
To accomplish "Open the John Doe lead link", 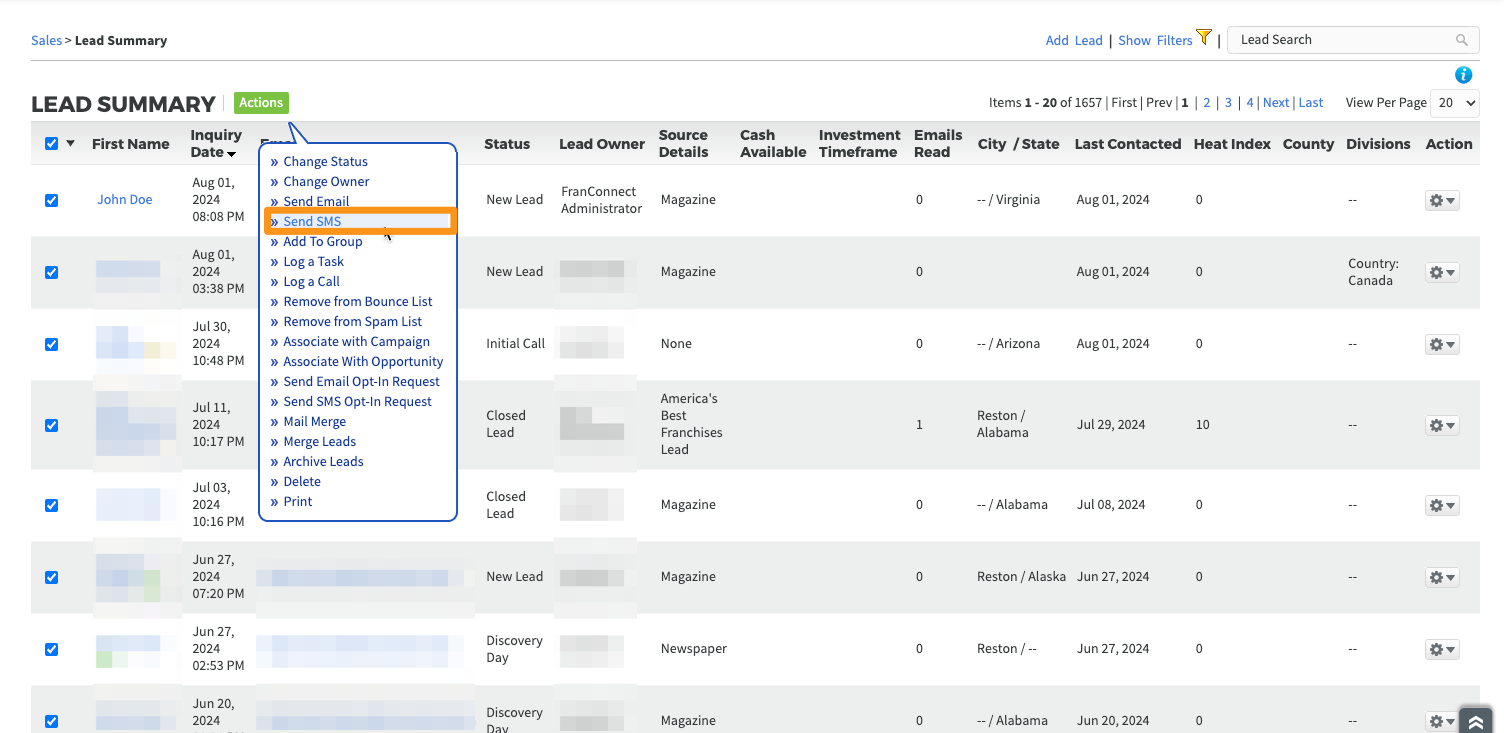I will [125, 199].
